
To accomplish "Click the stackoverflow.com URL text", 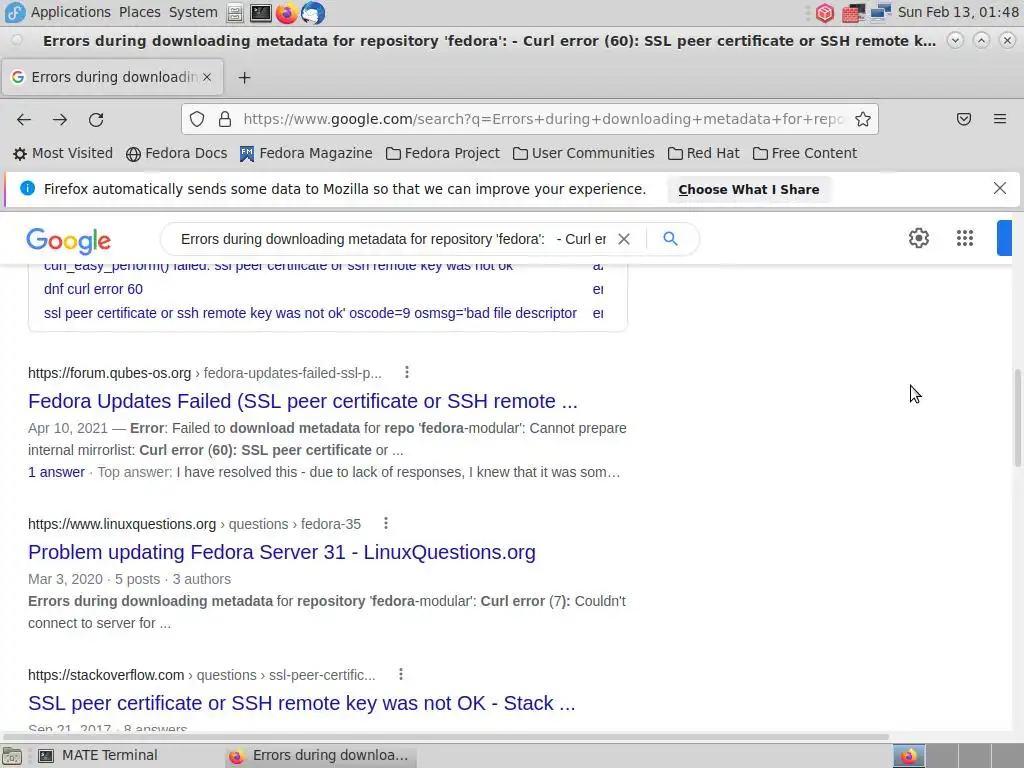I will click(x=106, y=675).
